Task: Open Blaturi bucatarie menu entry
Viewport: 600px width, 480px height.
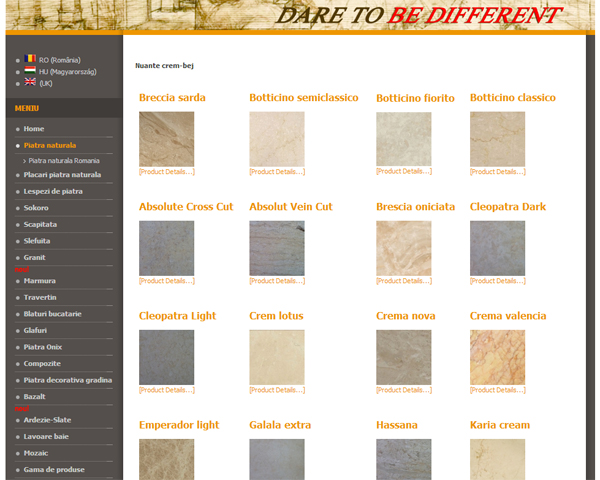Action: pos(52,313)
